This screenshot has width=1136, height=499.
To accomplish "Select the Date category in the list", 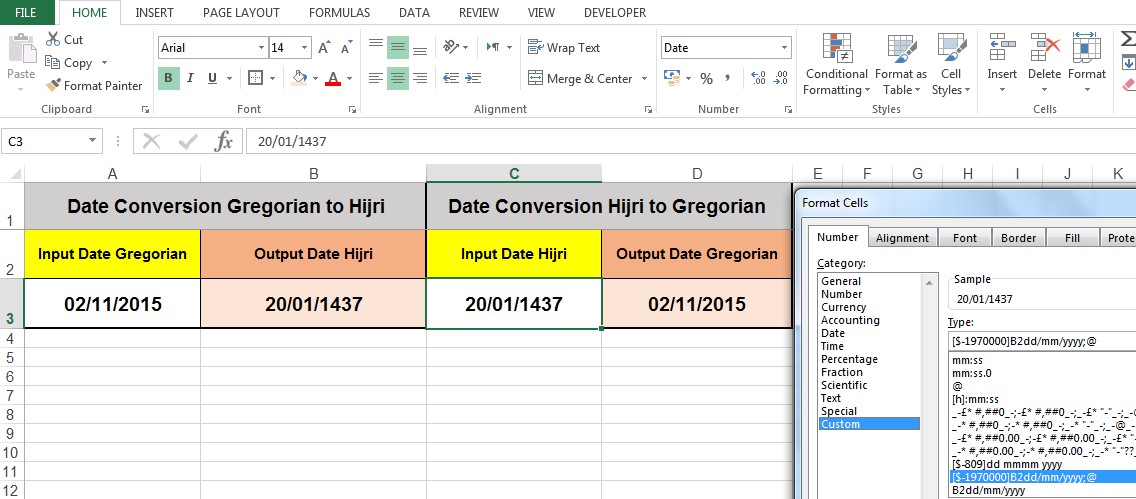I will pos(832,333).
